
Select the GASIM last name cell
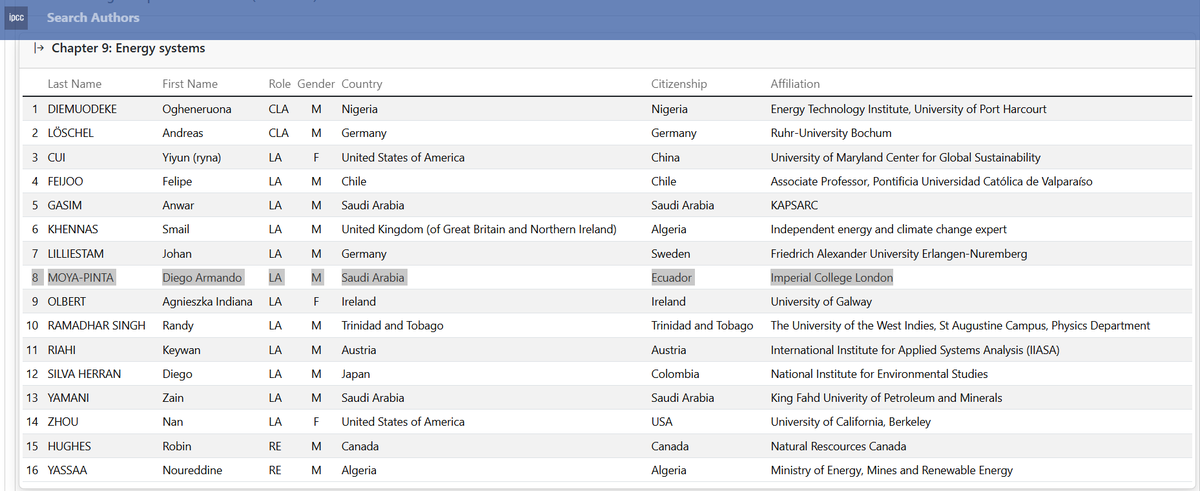coord(64,205)
